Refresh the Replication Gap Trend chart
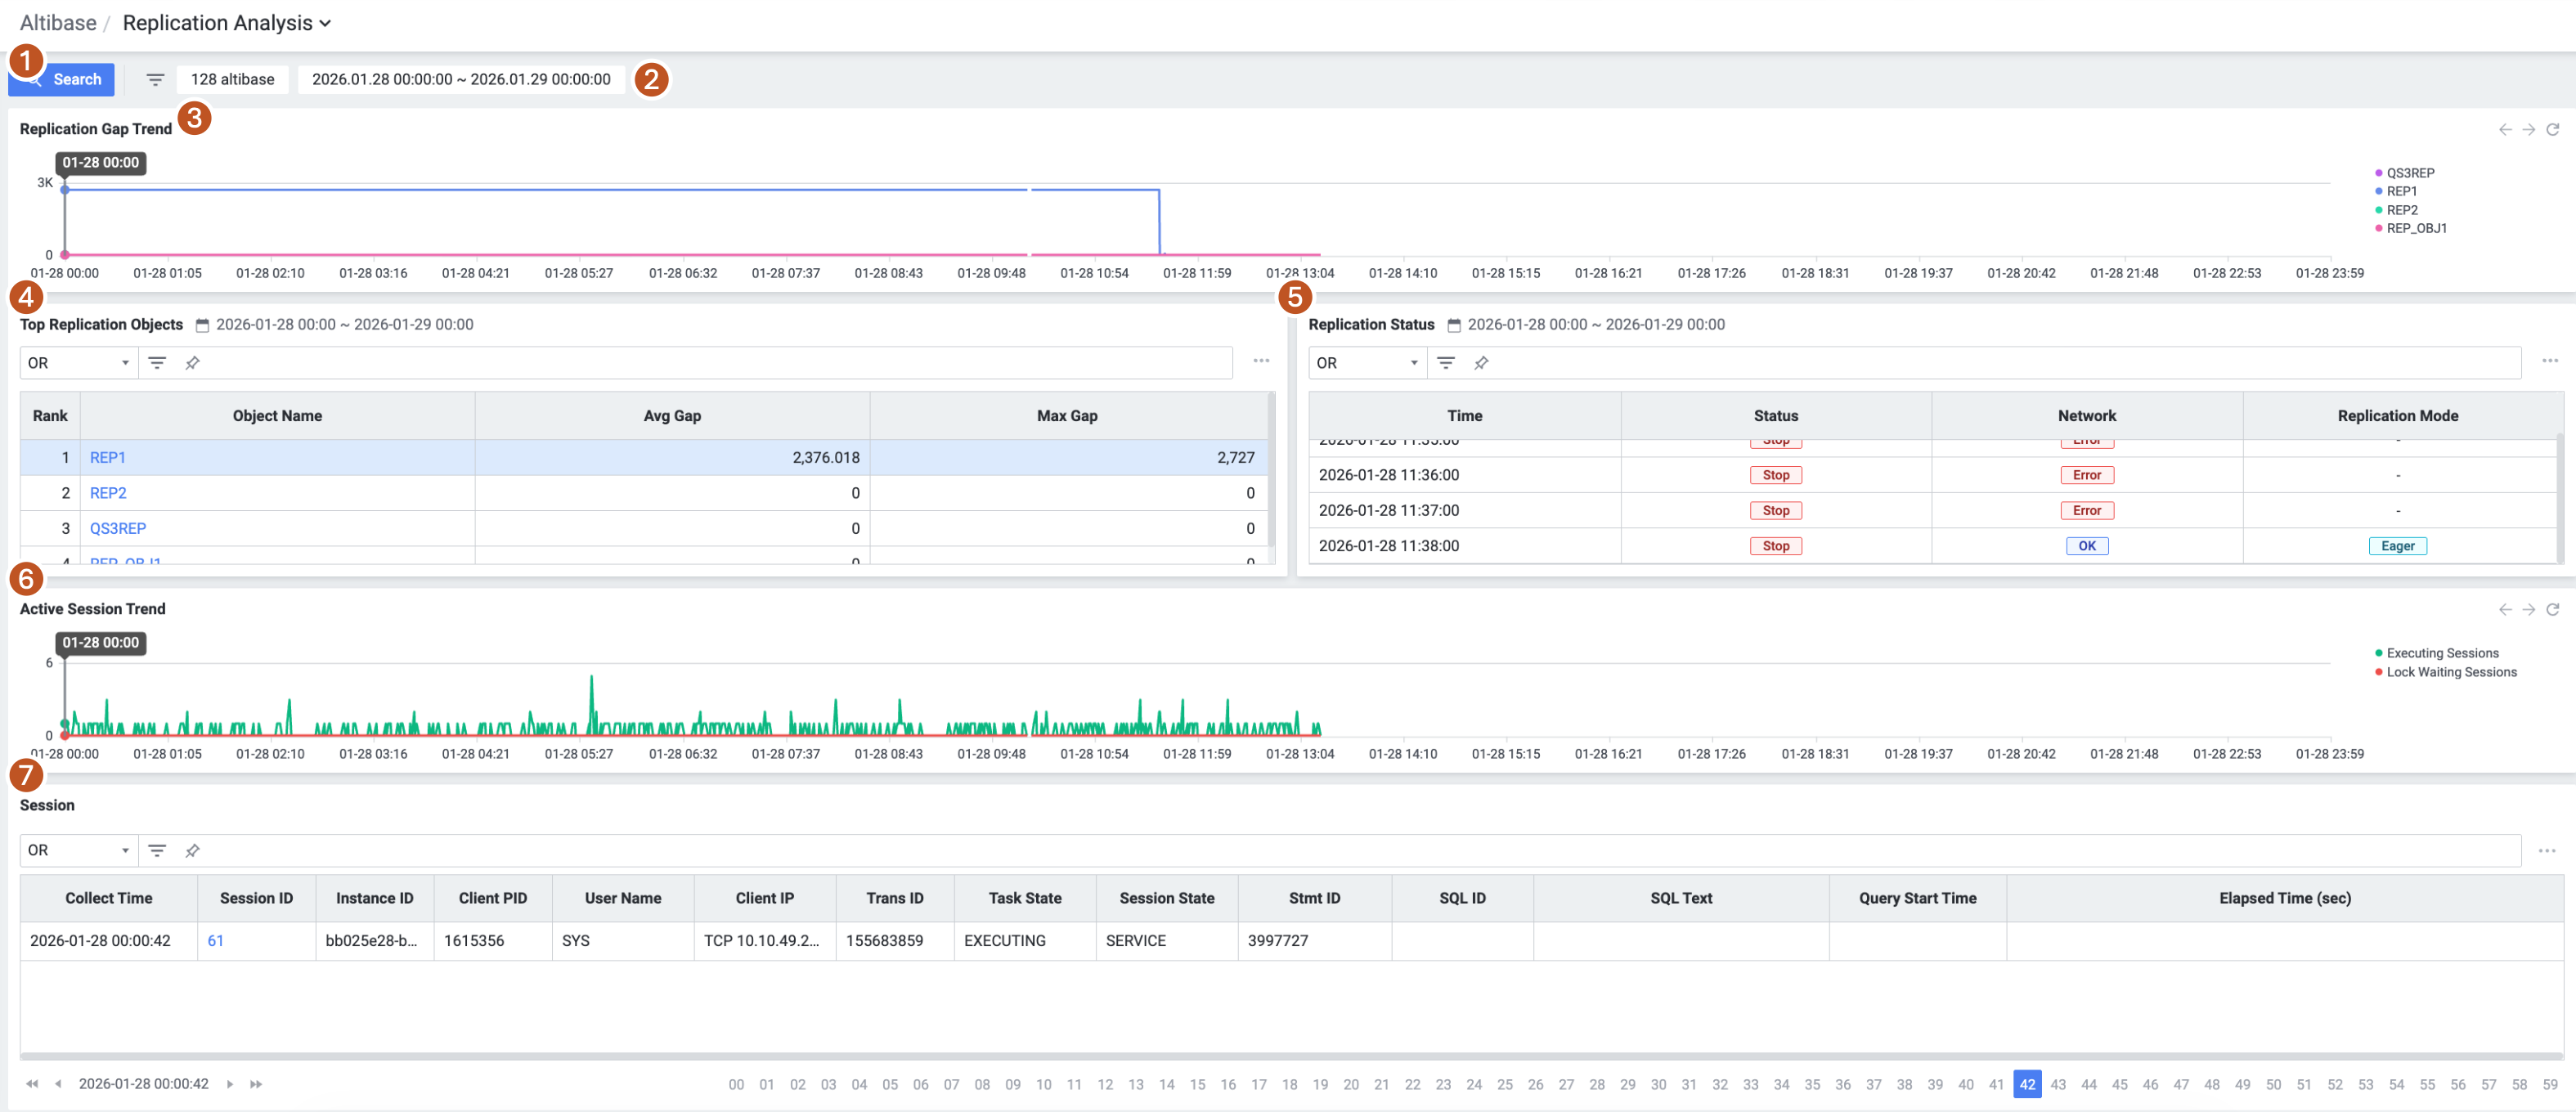 click(x=2553, y=130)
